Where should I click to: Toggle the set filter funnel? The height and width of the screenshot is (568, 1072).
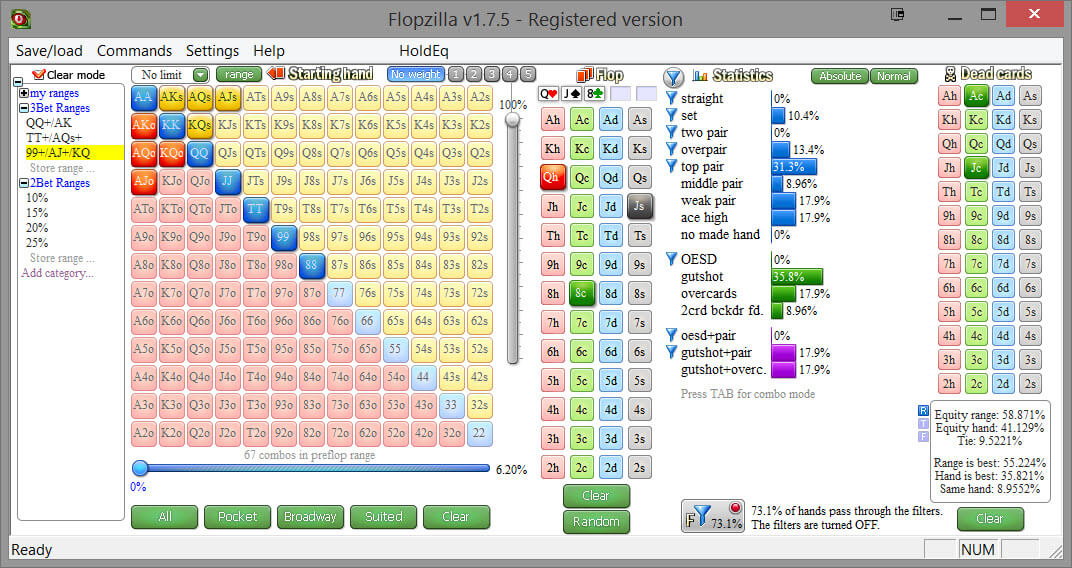(x=671, y=116)
